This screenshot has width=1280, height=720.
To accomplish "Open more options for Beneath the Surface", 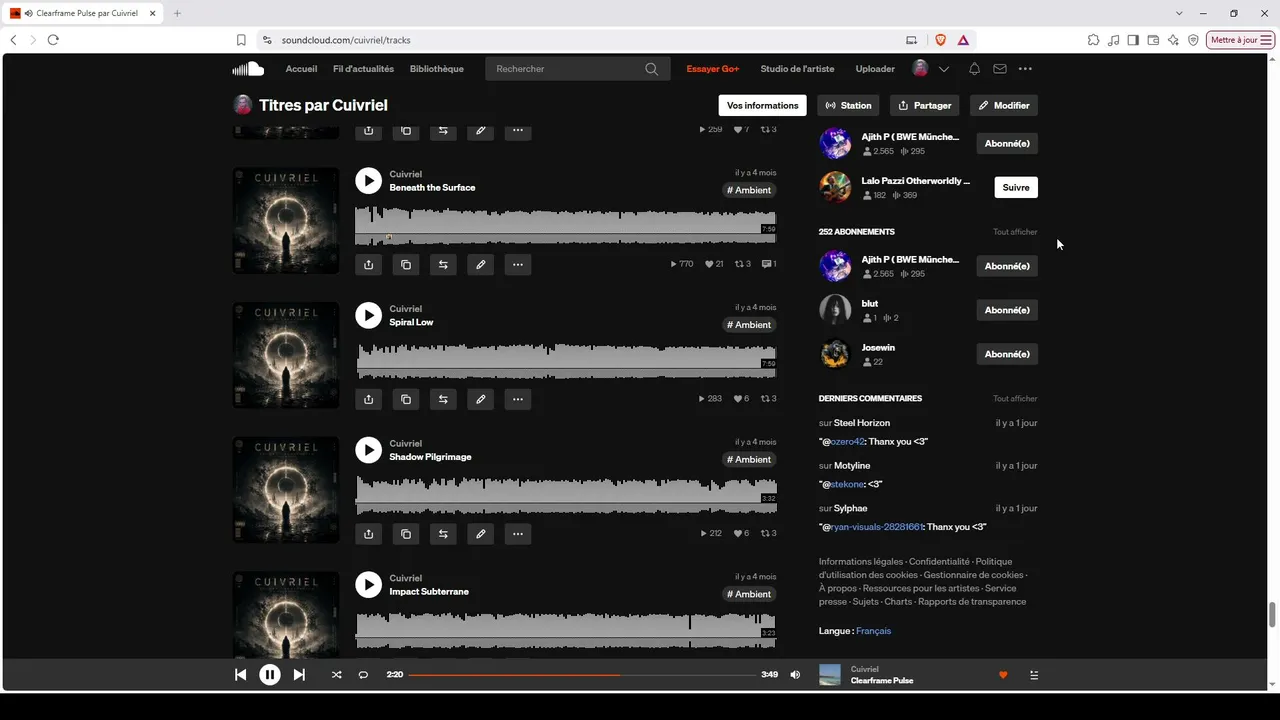I will [x=518, y=265].
